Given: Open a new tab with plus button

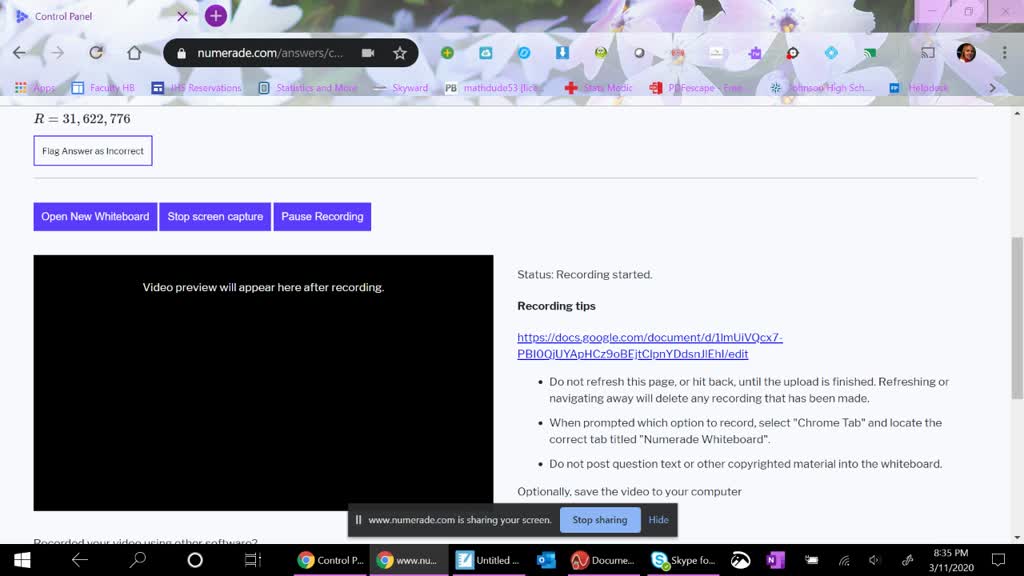Looking at the screenshot, I should (x=215, y=16).
